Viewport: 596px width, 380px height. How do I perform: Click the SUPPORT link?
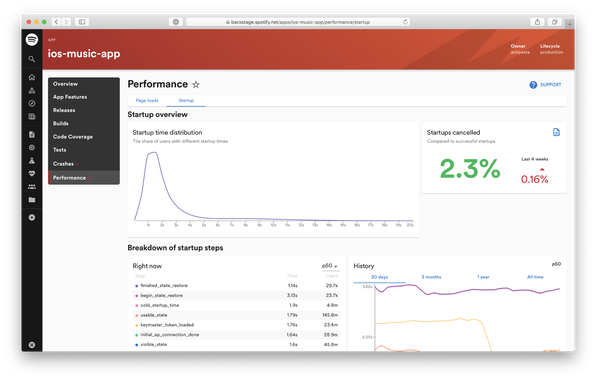click(x=550, y=85)
